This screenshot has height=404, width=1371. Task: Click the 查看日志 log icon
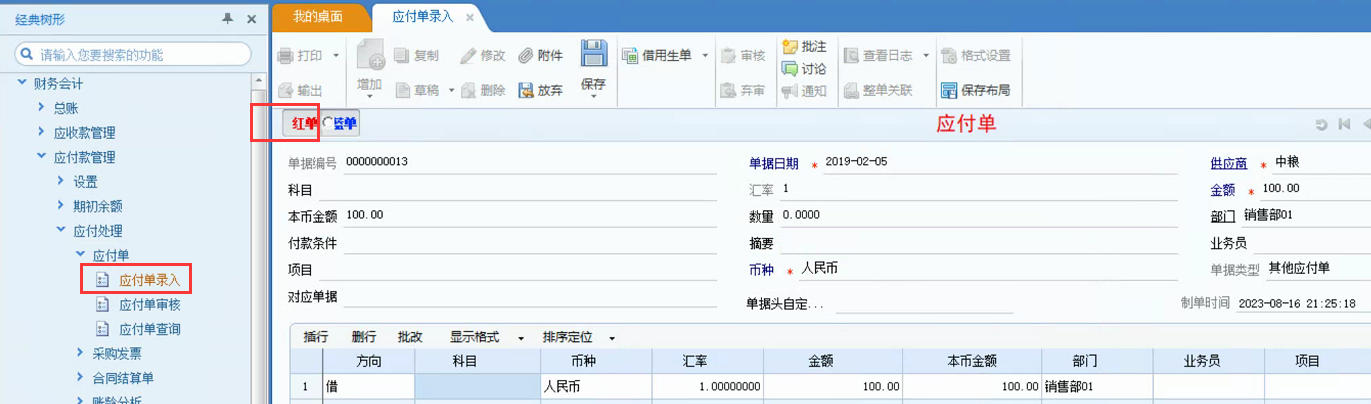pos(851,55)
